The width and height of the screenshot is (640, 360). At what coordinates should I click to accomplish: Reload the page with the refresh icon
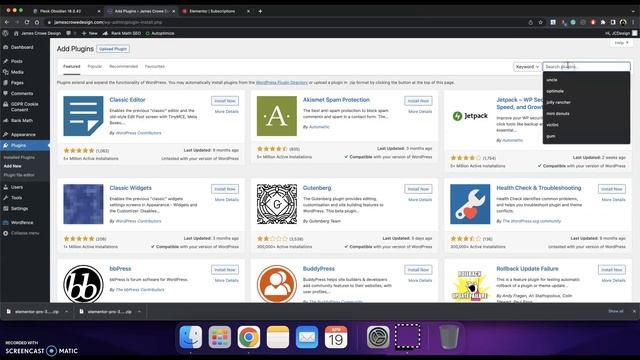(x=27, y=22)
